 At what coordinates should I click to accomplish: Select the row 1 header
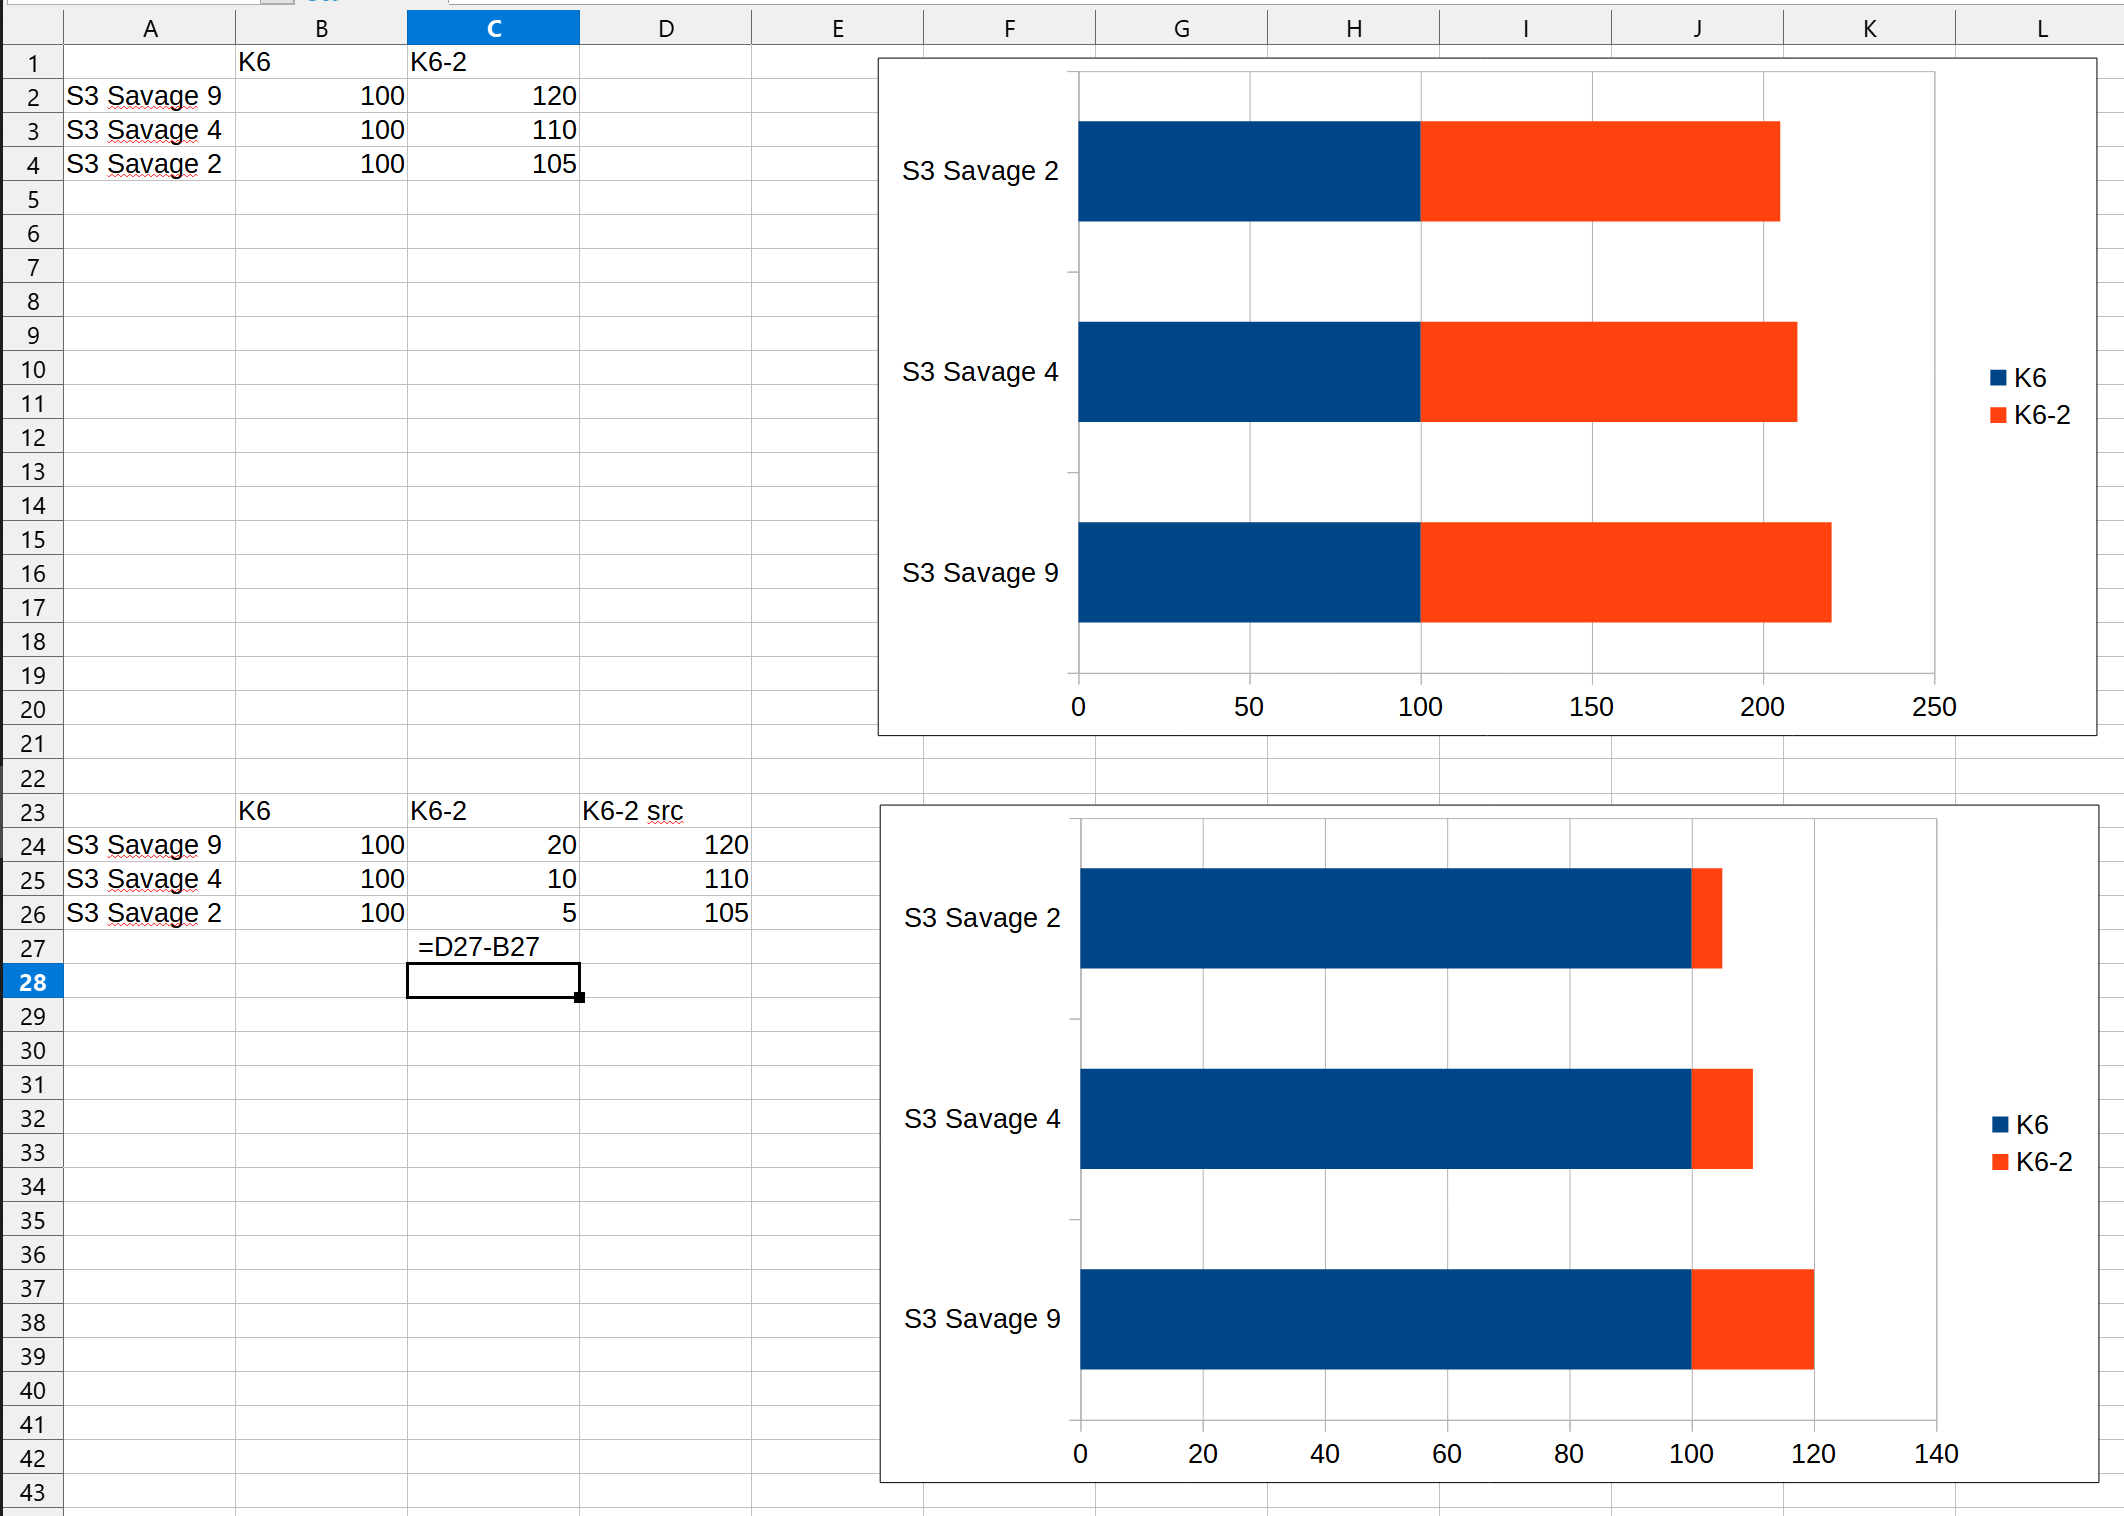32,62
